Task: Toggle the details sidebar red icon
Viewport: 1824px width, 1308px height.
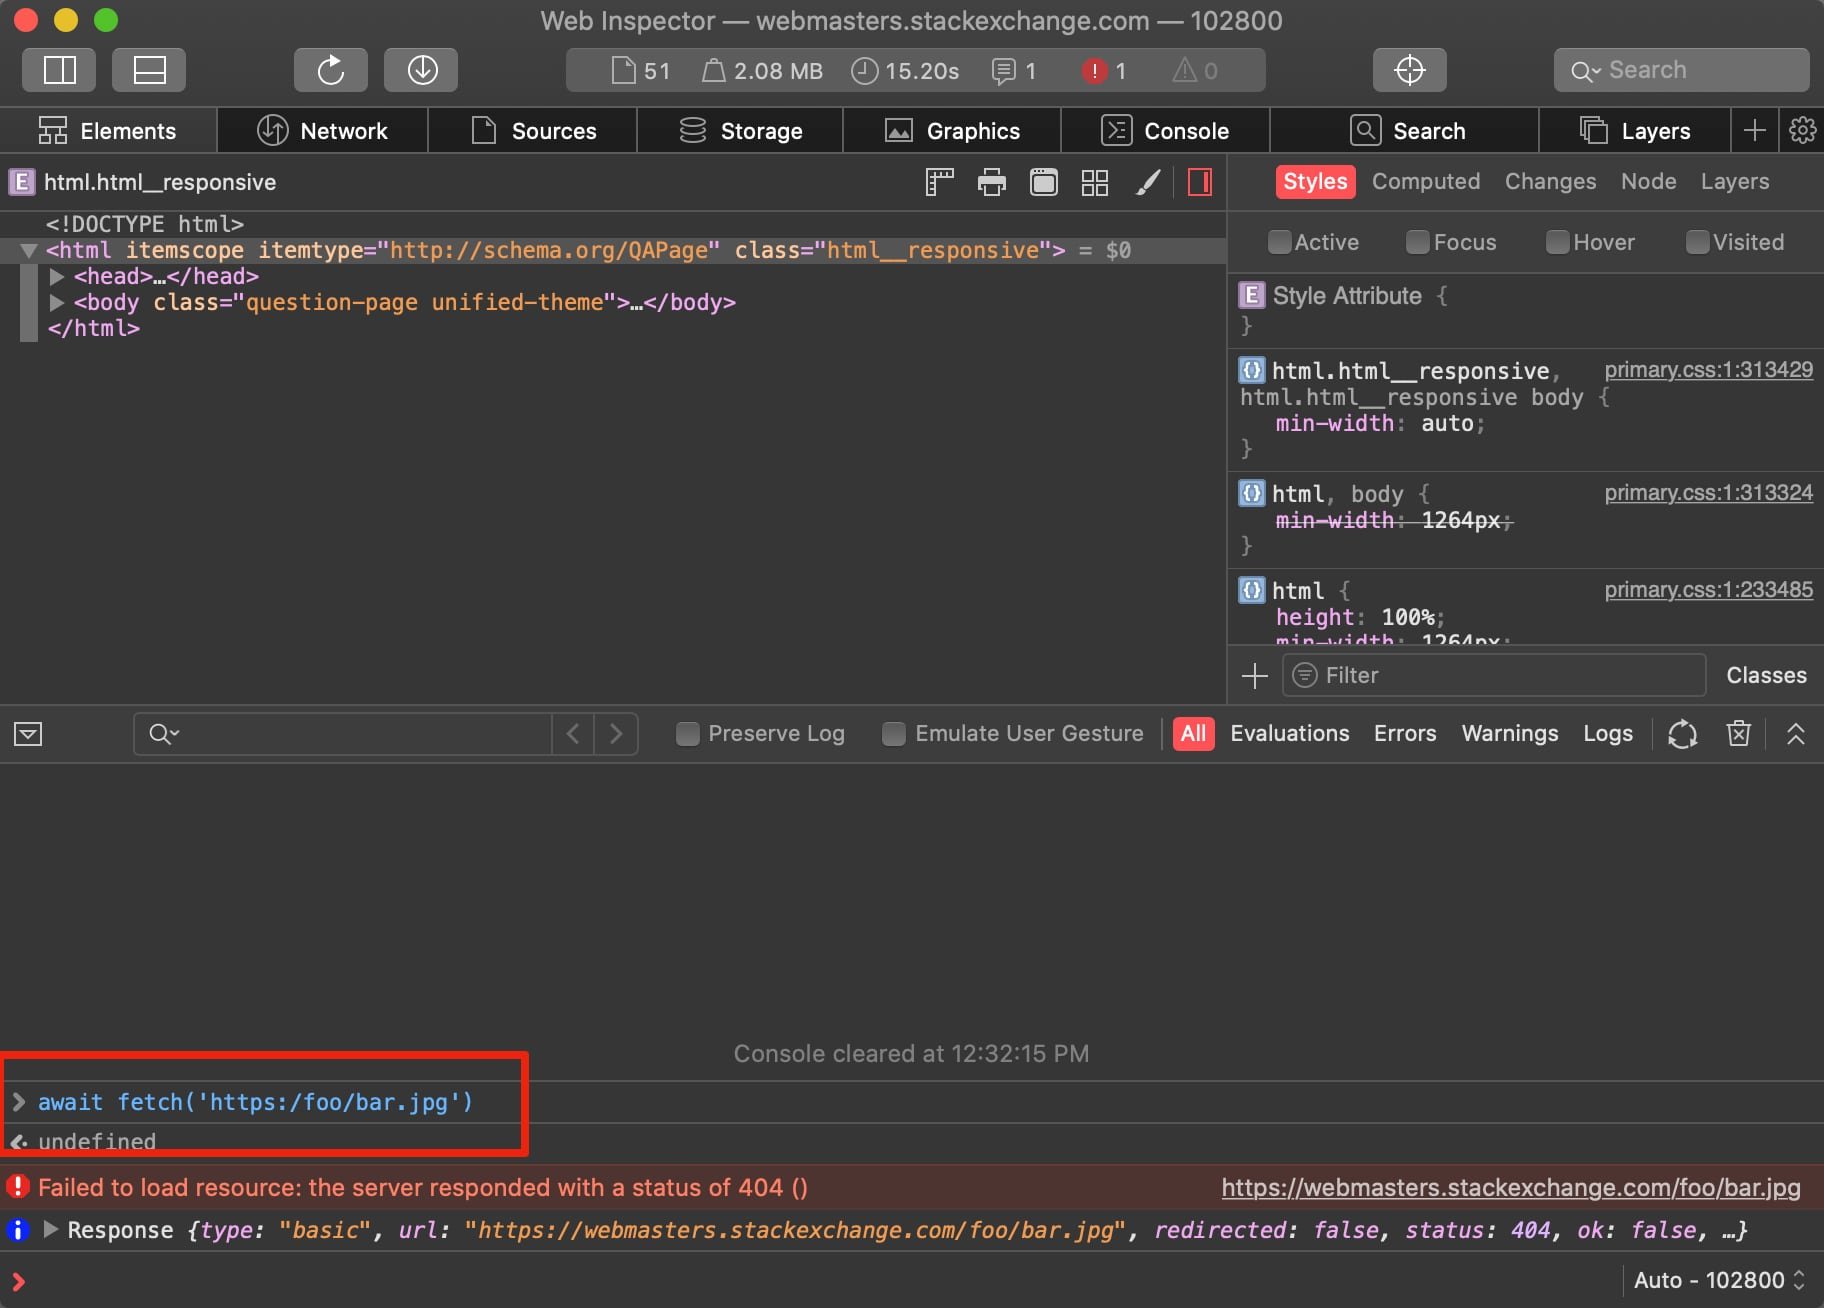Action: coord(1199,182)
